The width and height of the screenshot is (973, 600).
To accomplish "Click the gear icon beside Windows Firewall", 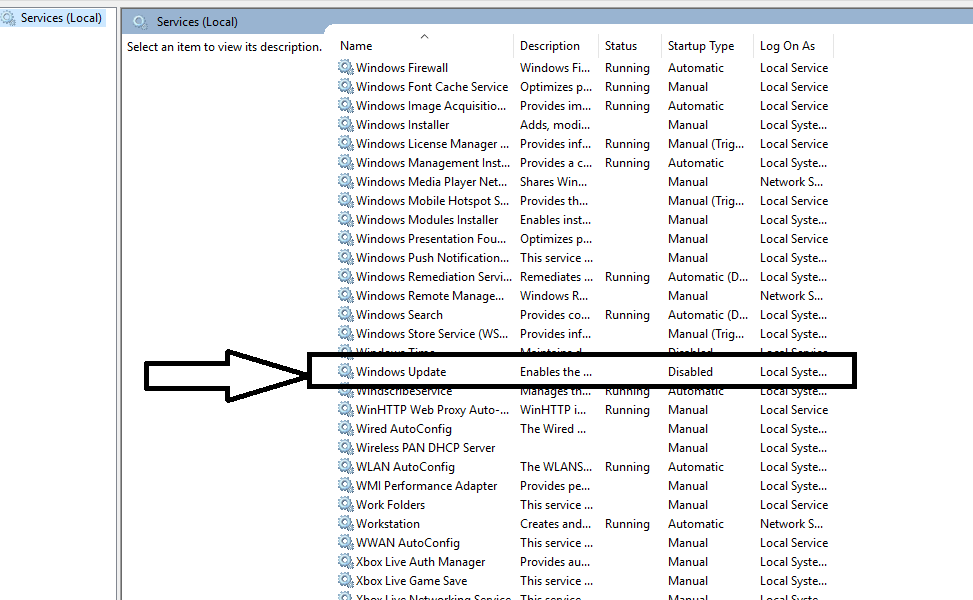I will coord(346,68).
